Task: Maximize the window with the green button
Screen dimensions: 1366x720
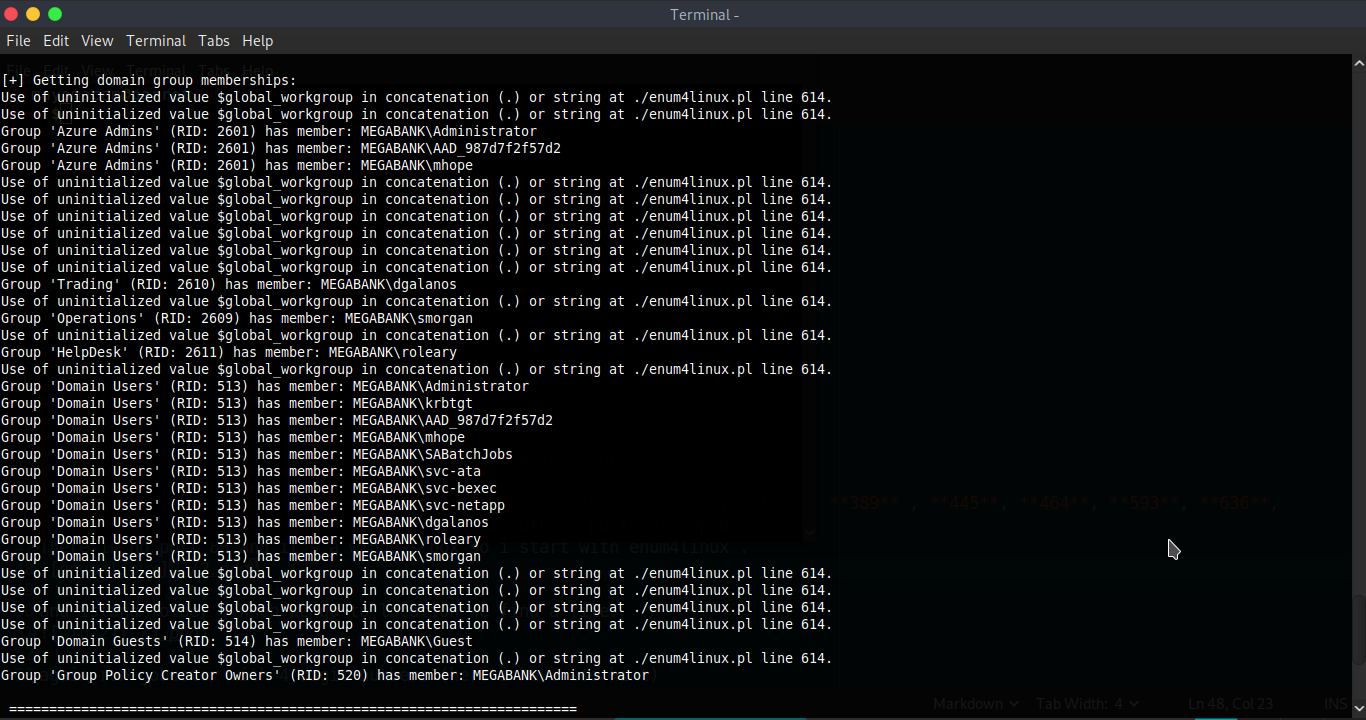Action: pyautogui.click(x=55, y=14)
